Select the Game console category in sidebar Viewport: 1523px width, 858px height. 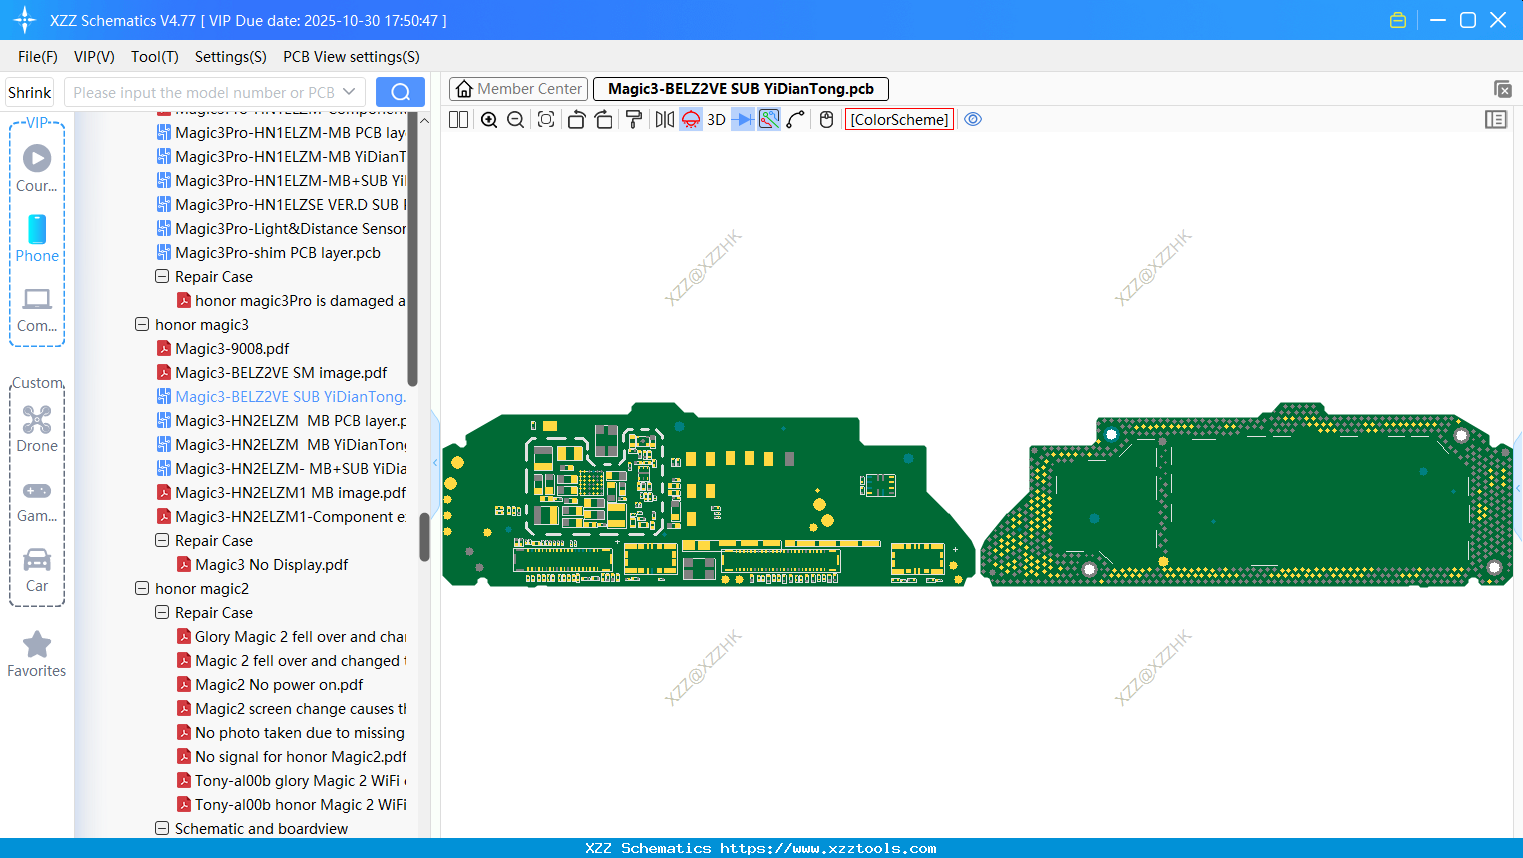point(37,500)
